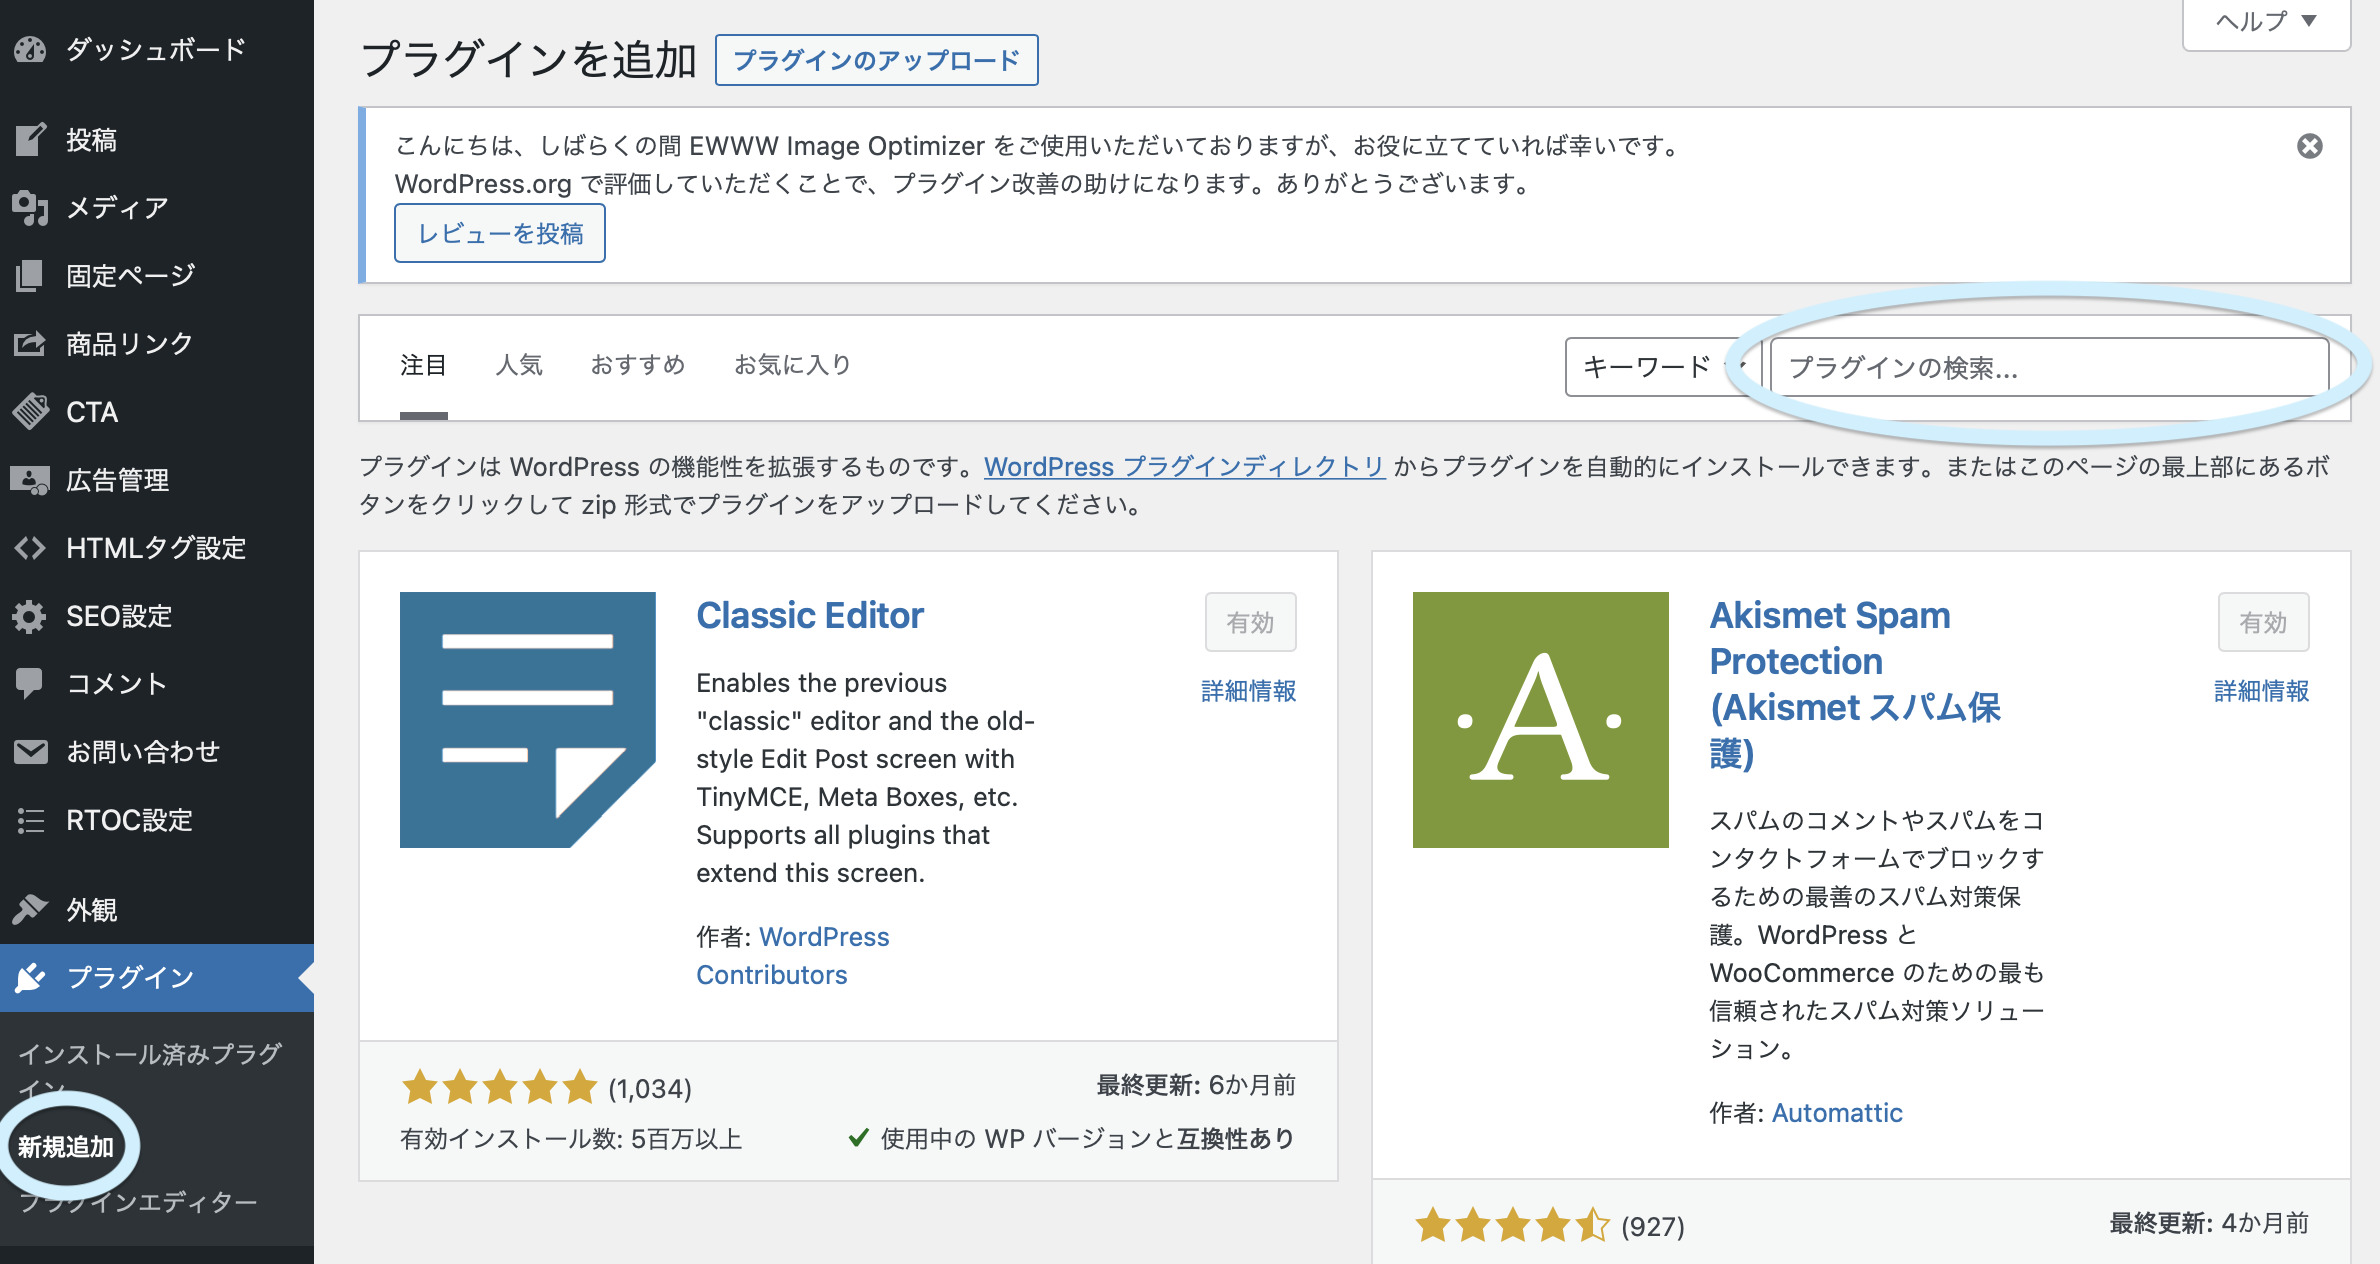The width and height of the screenshot is (2380, 1264).
Task: Open the インストール済みプラグイン submenu
Action: pyautogui.click(x=150, y=1070)
